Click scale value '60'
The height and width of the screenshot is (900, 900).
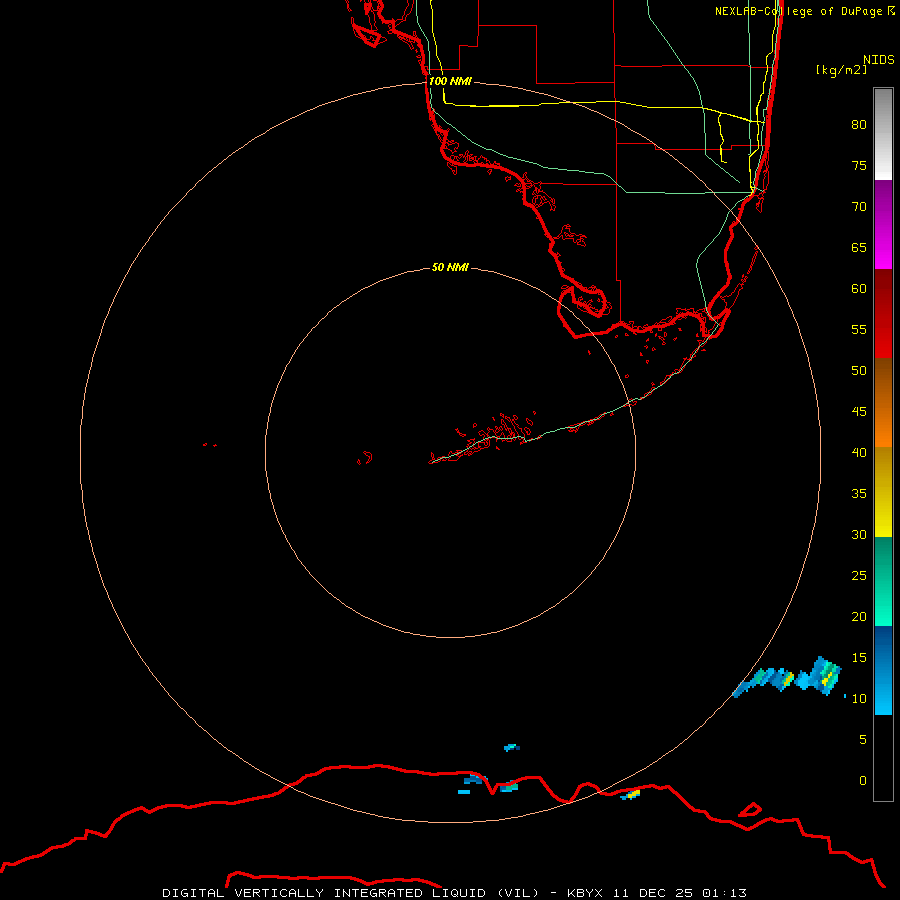pos(859,289)
